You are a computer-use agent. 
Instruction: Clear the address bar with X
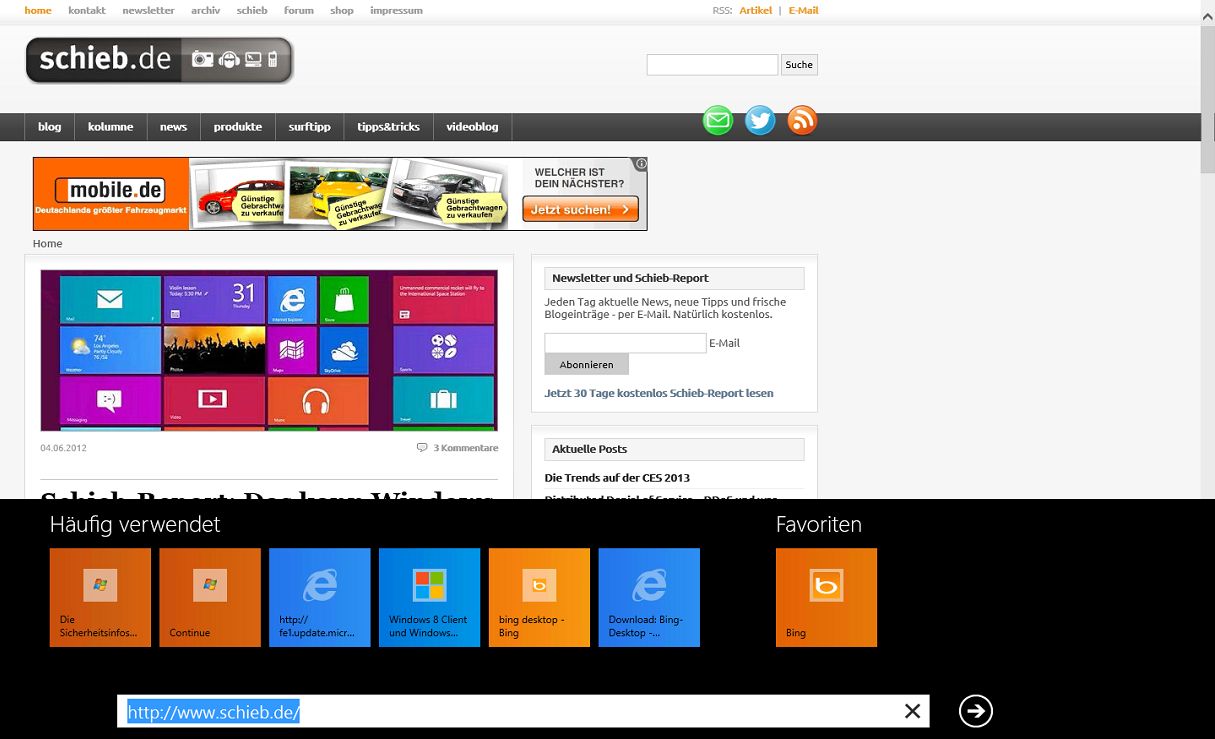(x=912, y=711)
